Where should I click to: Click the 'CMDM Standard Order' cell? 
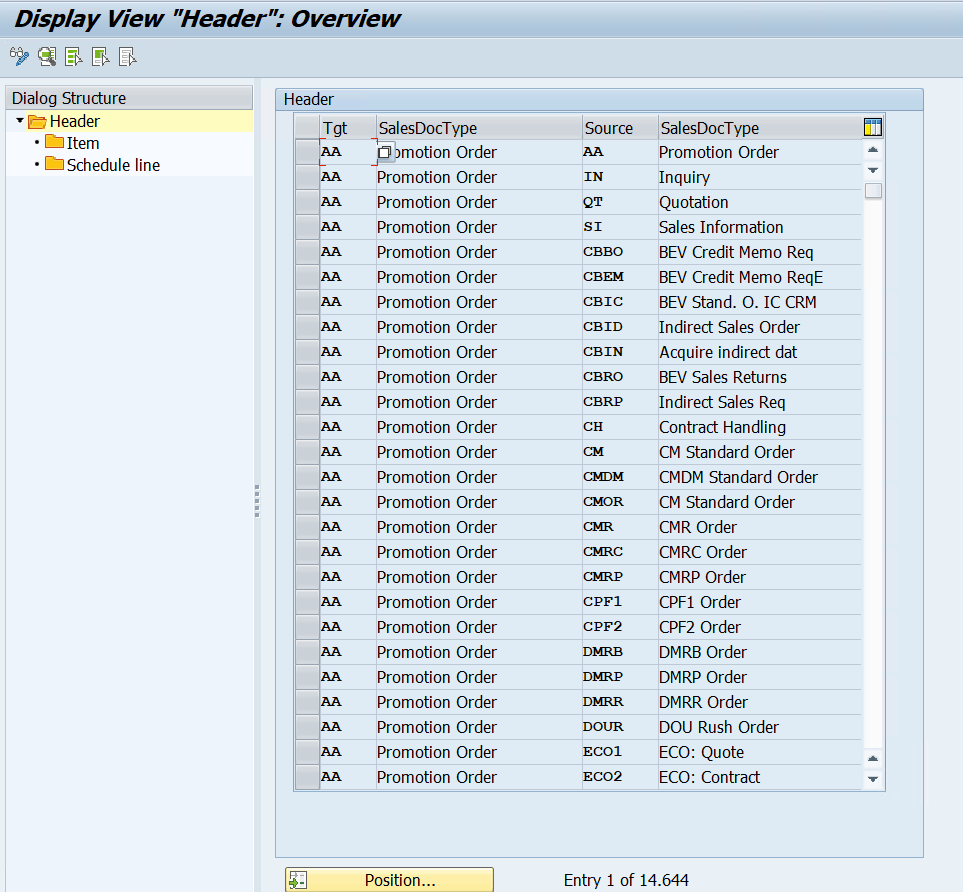(759, 477)
